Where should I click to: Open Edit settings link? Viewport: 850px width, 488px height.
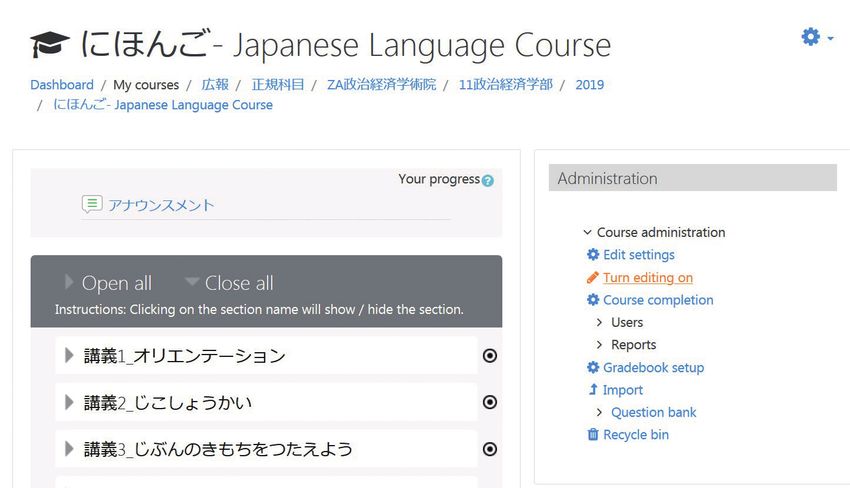pos(639,254)
